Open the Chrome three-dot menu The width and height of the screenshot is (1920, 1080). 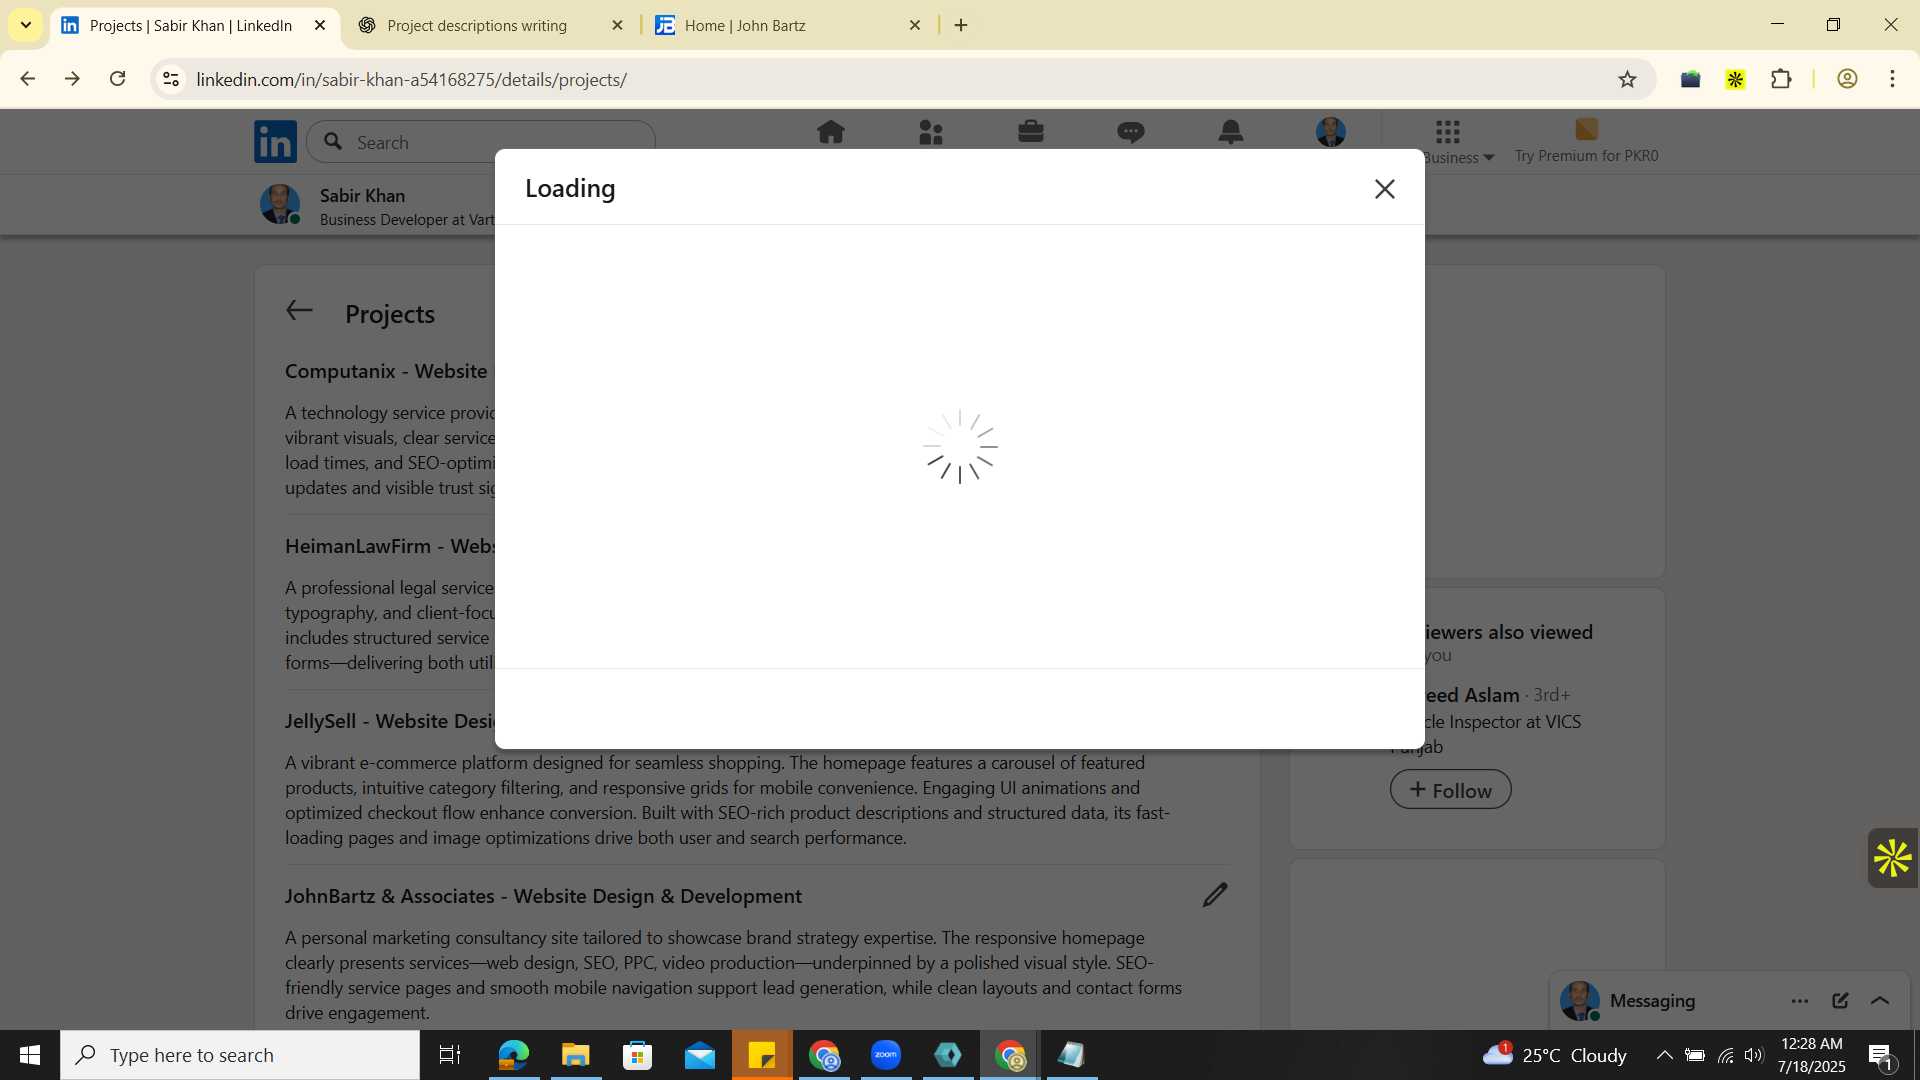click(1892, 79)
